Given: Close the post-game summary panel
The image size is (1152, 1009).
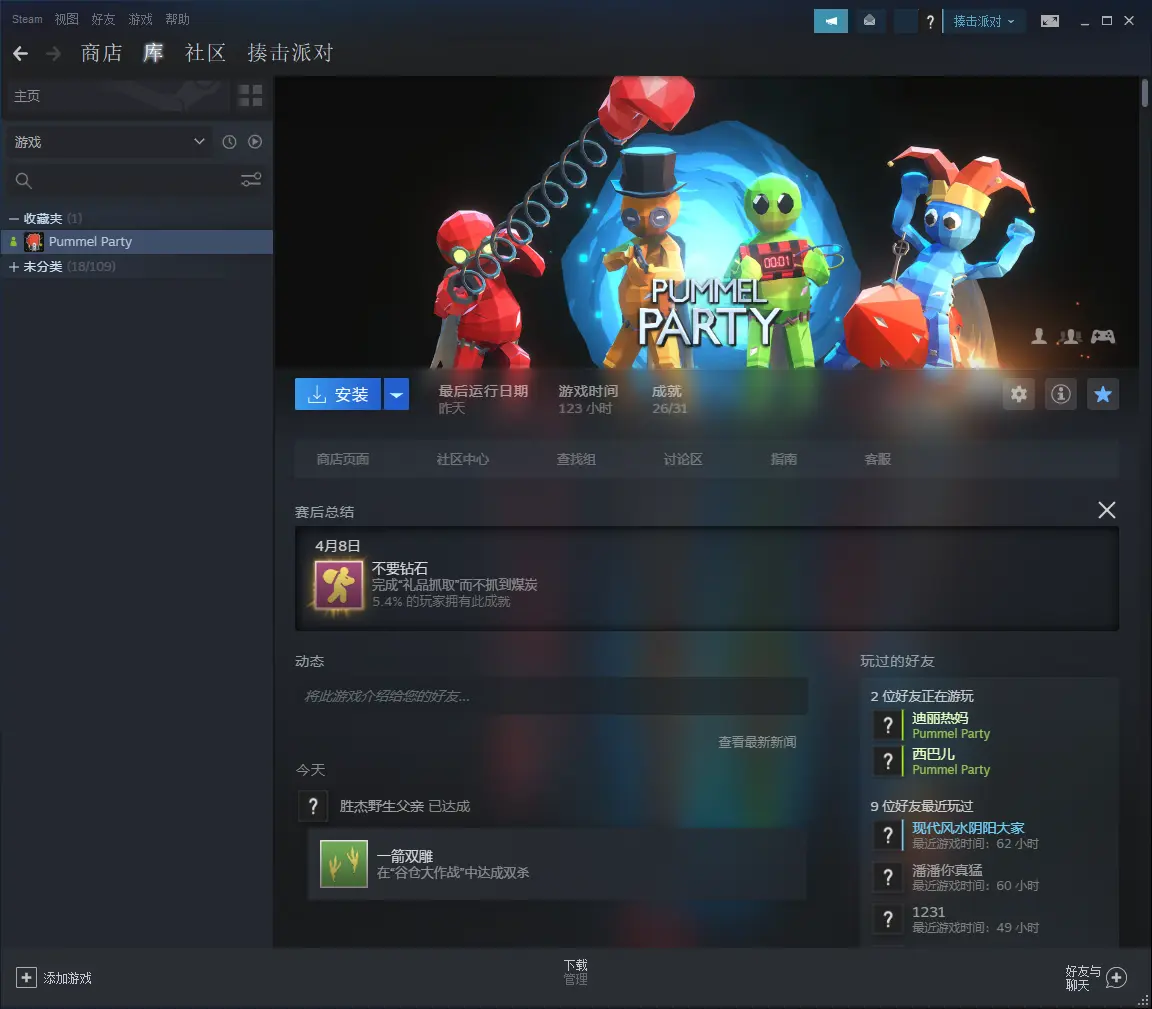Looking at the screenshot, I should (1106, 510).
